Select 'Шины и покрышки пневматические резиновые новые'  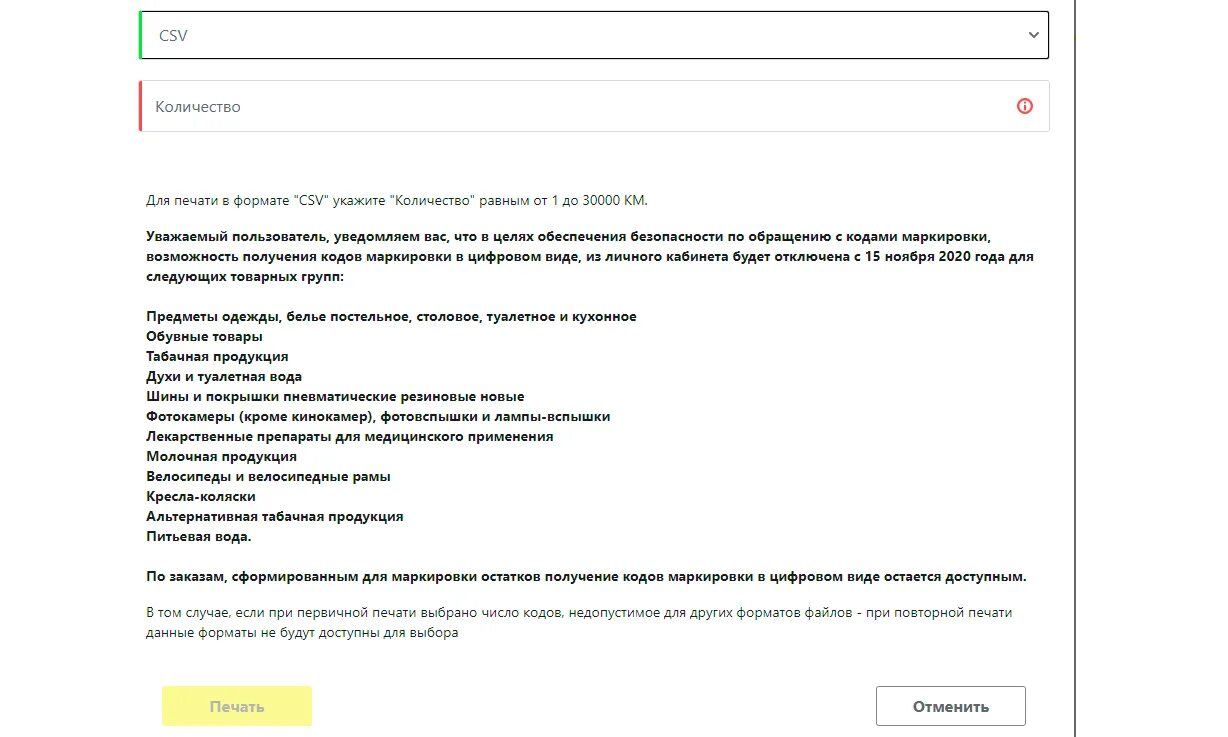pos(335,396)
